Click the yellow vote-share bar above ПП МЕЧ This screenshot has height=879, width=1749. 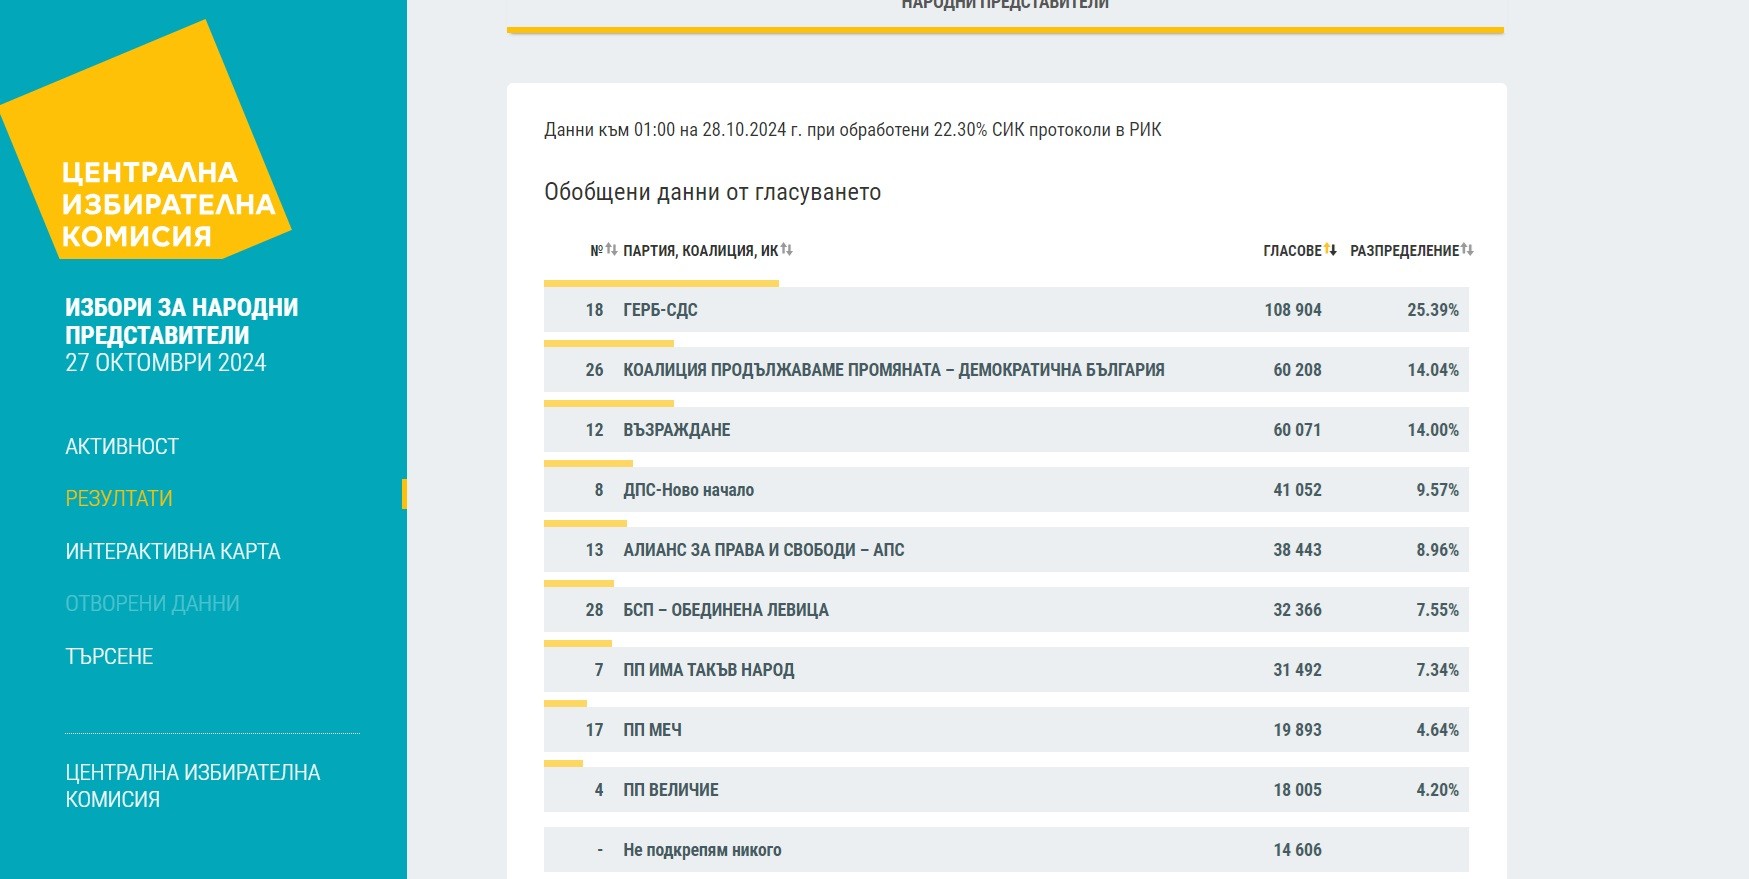coord(565,704)
